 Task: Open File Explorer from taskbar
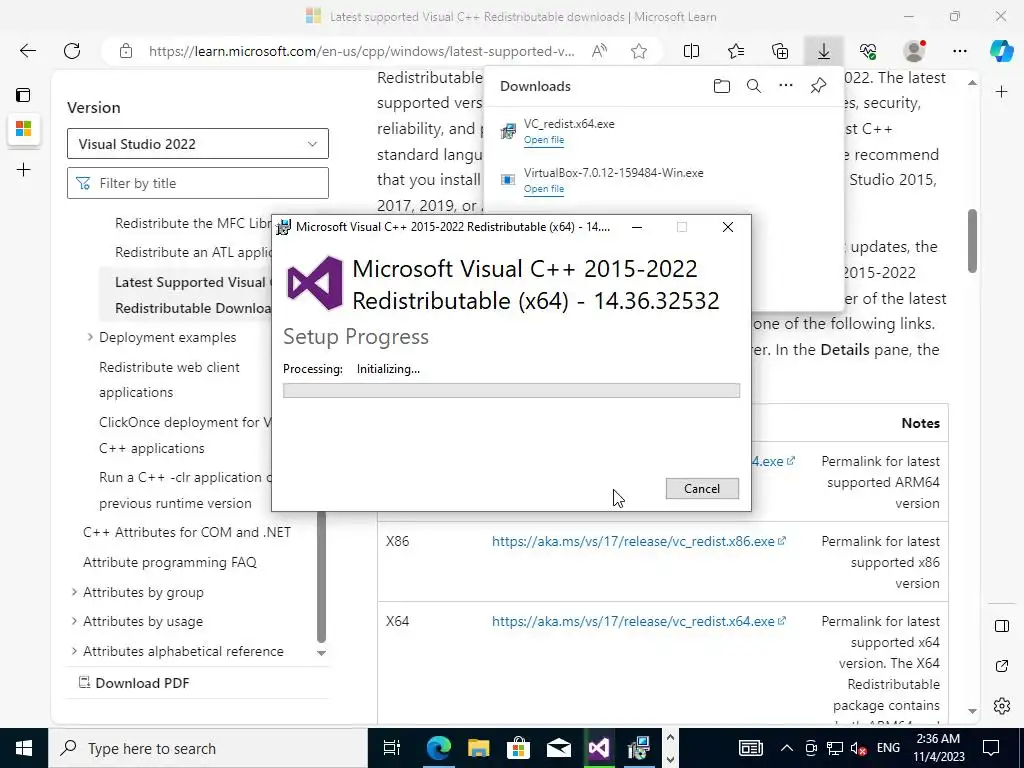click(x=478, y=748)
